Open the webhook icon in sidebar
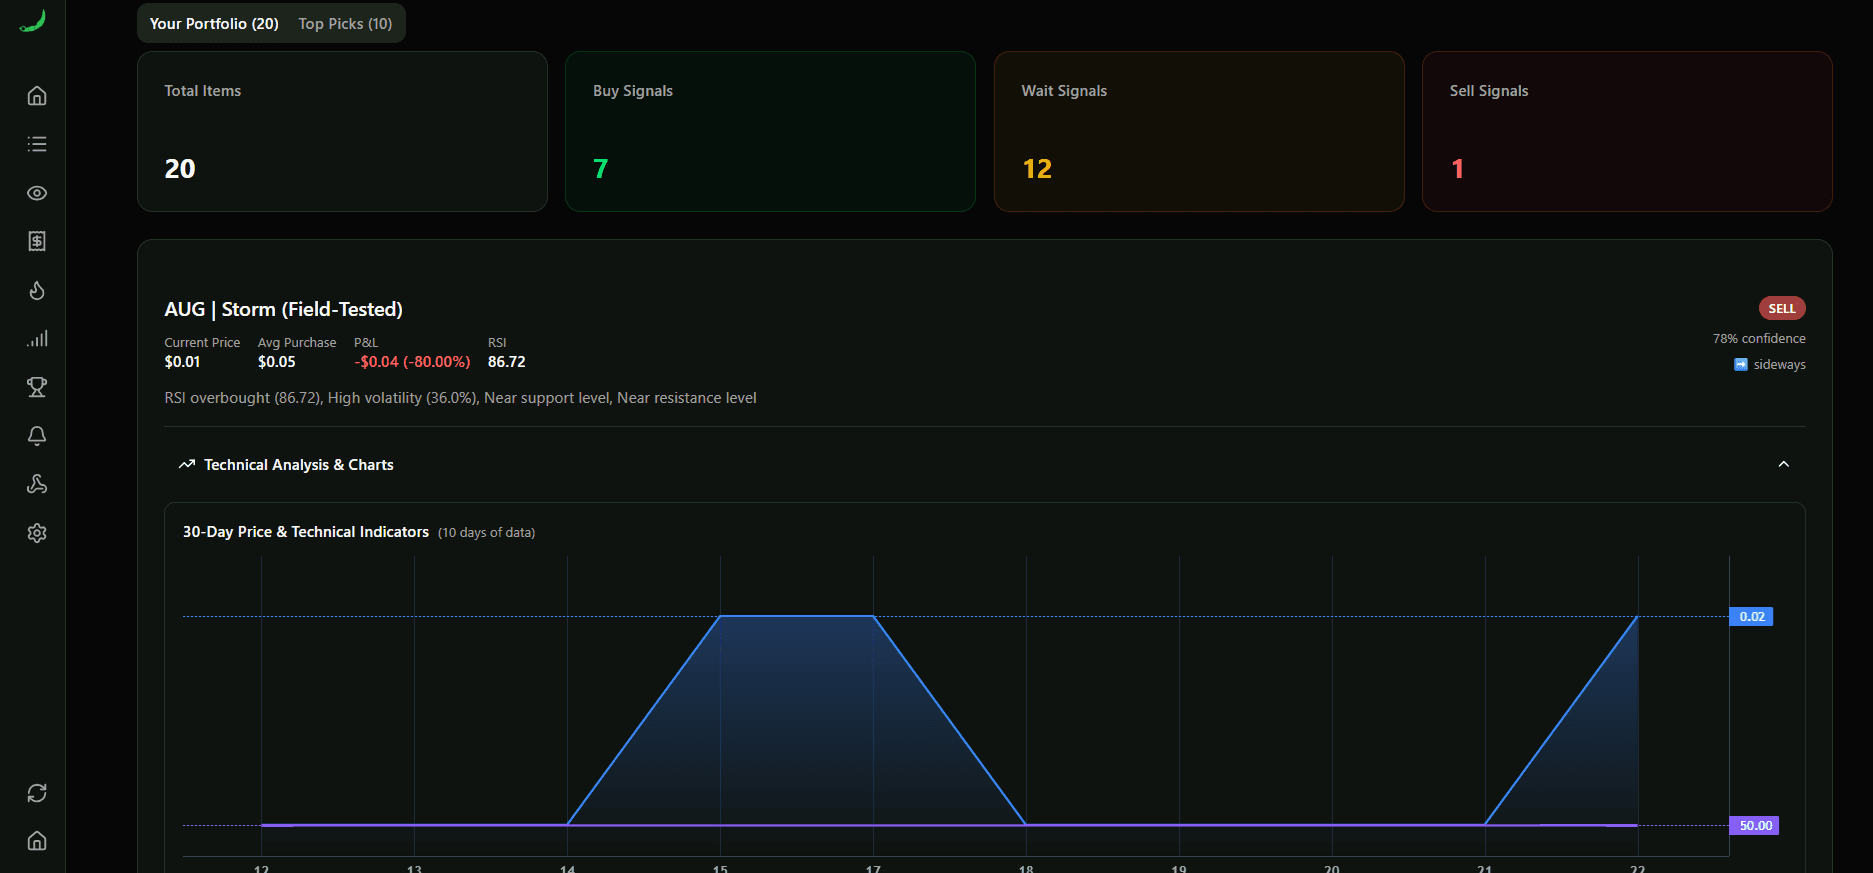Screen dimensions: 1873x873 pyautogui.click(x=37, y=484)
